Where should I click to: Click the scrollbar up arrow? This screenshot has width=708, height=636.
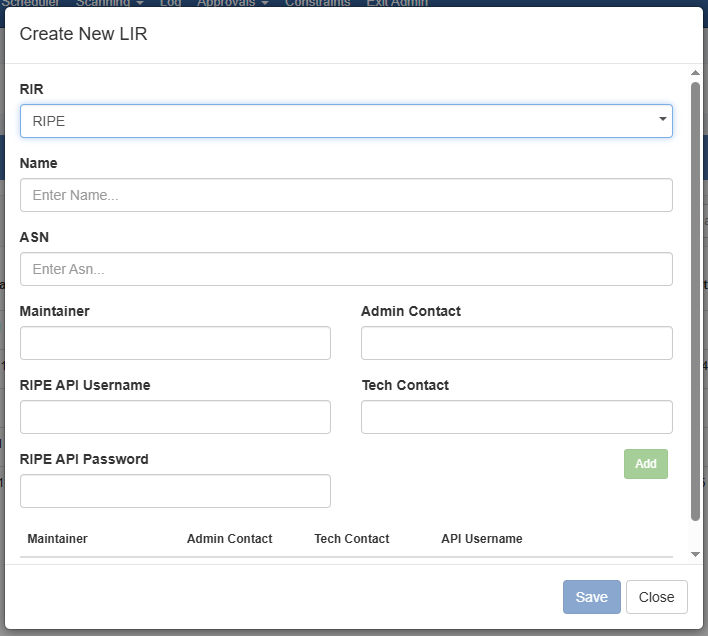click(695, 73)
